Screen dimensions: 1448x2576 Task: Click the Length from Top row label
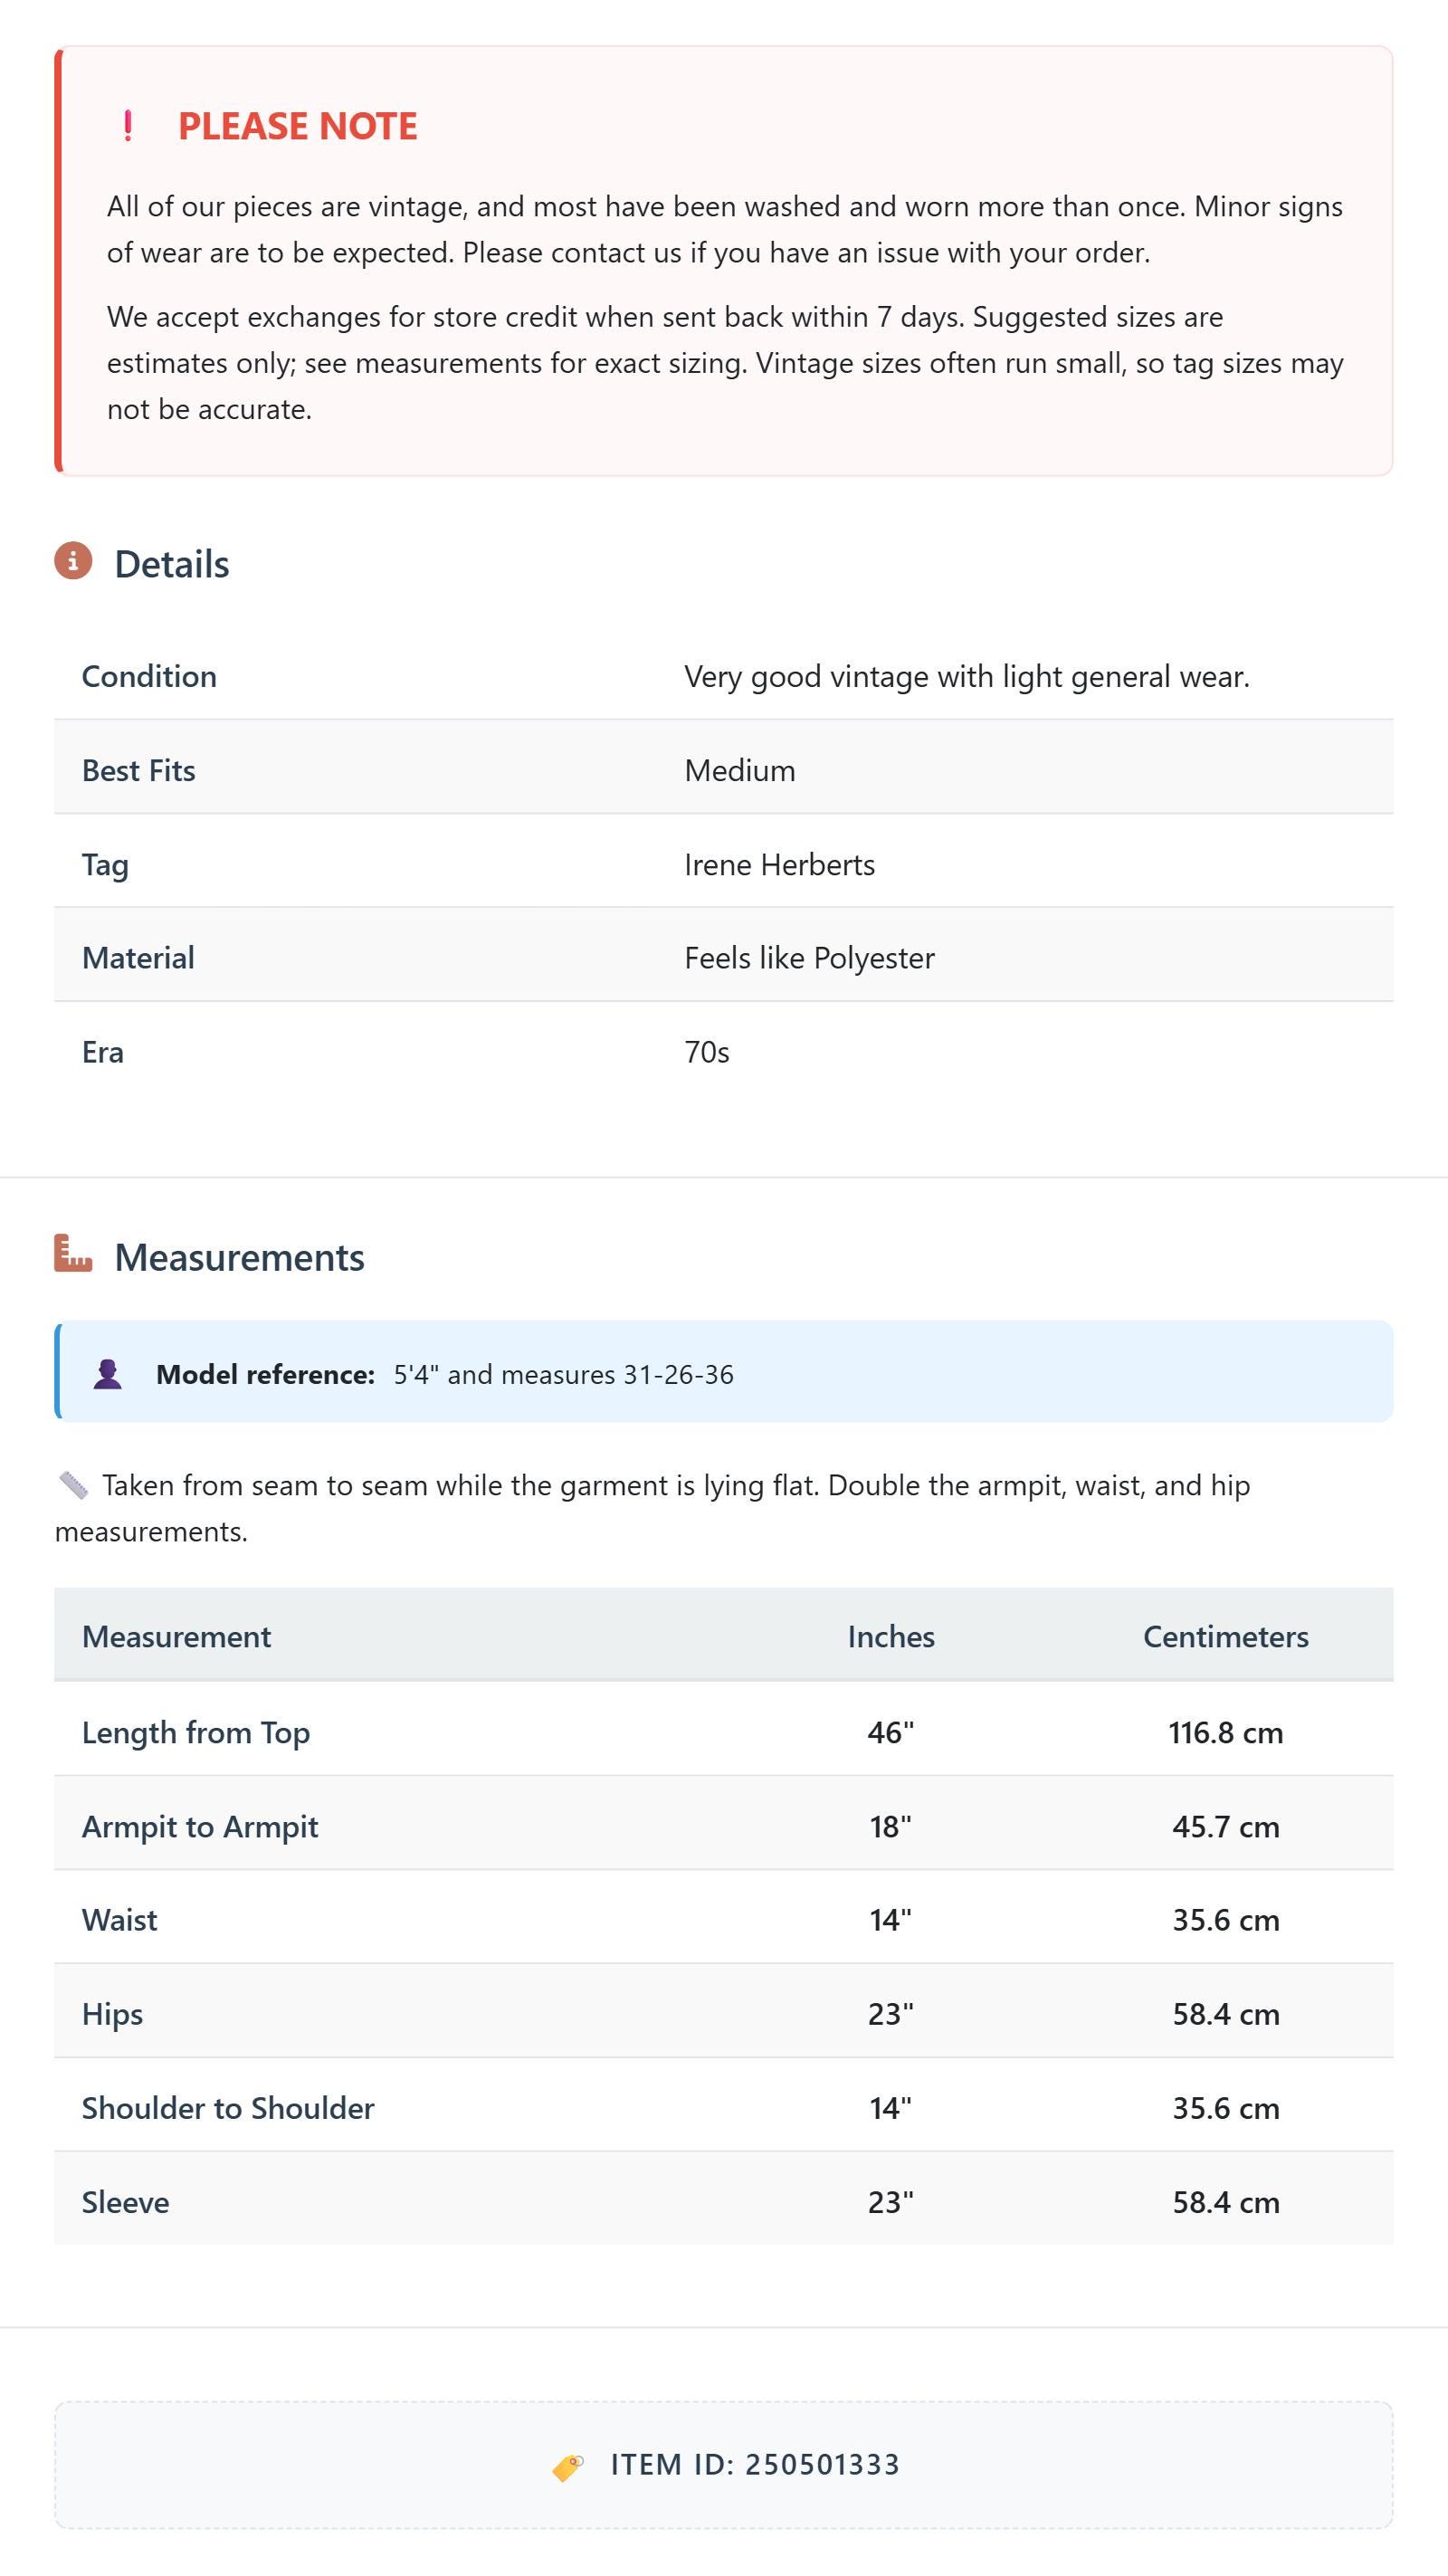click(x=196, y=1732)
